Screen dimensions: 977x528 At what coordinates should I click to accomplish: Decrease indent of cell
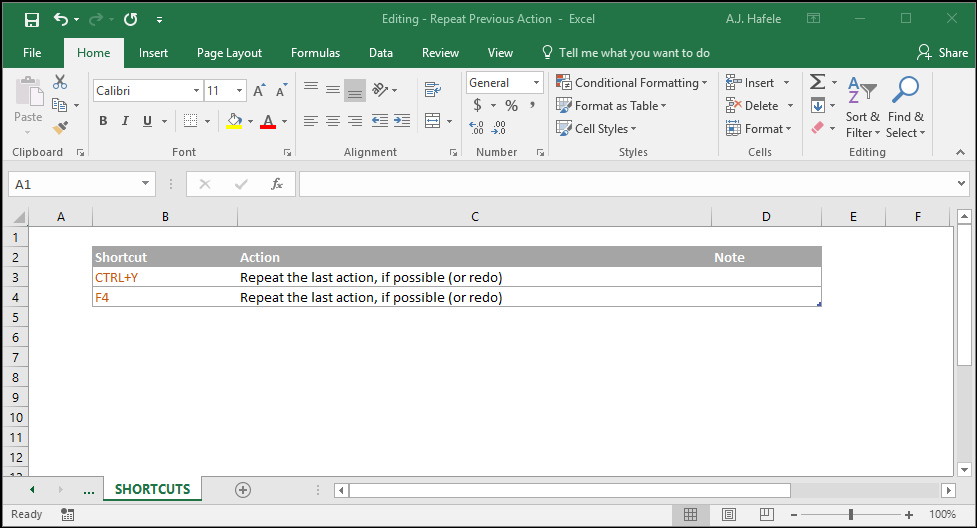pos(379,121)
